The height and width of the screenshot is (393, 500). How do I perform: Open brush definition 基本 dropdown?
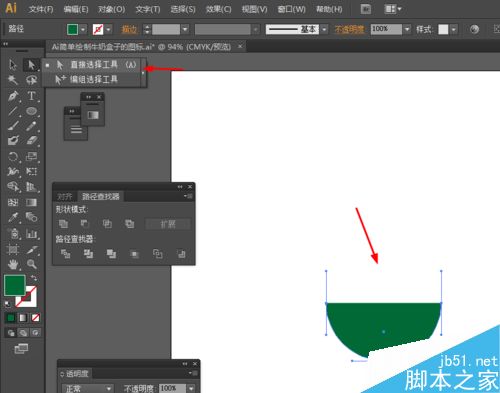[x=324, y=29]
